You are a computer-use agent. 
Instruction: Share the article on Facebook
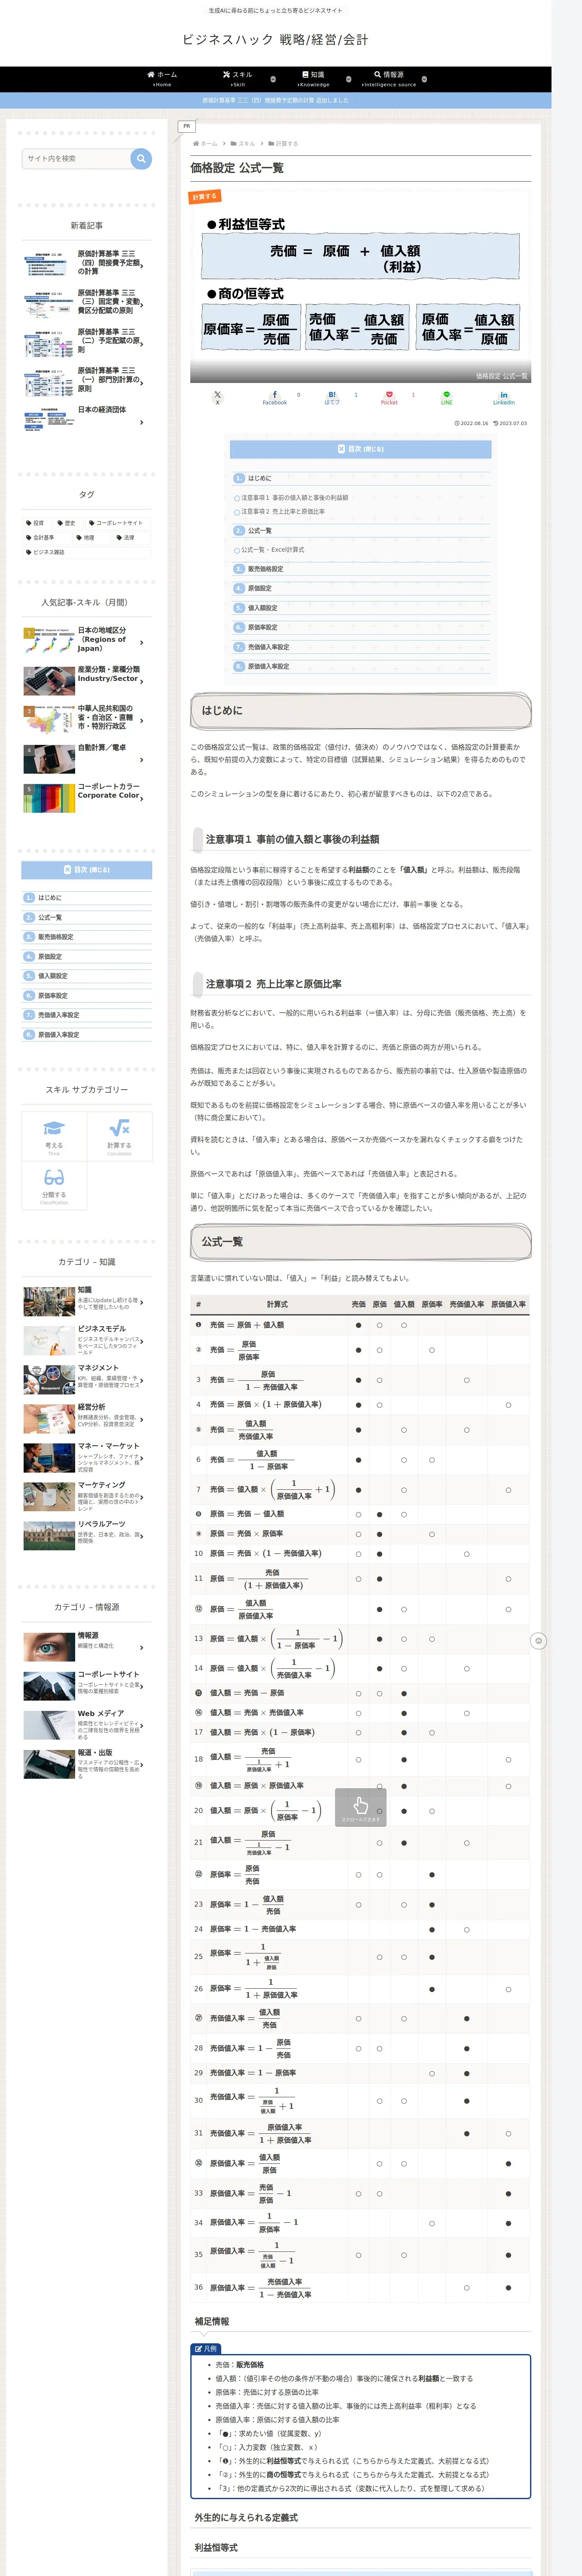pos(275,397)
